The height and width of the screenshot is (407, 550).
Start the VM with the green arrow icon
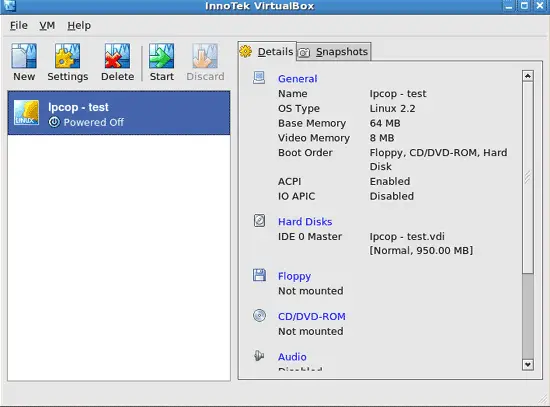tap(161, 56)
